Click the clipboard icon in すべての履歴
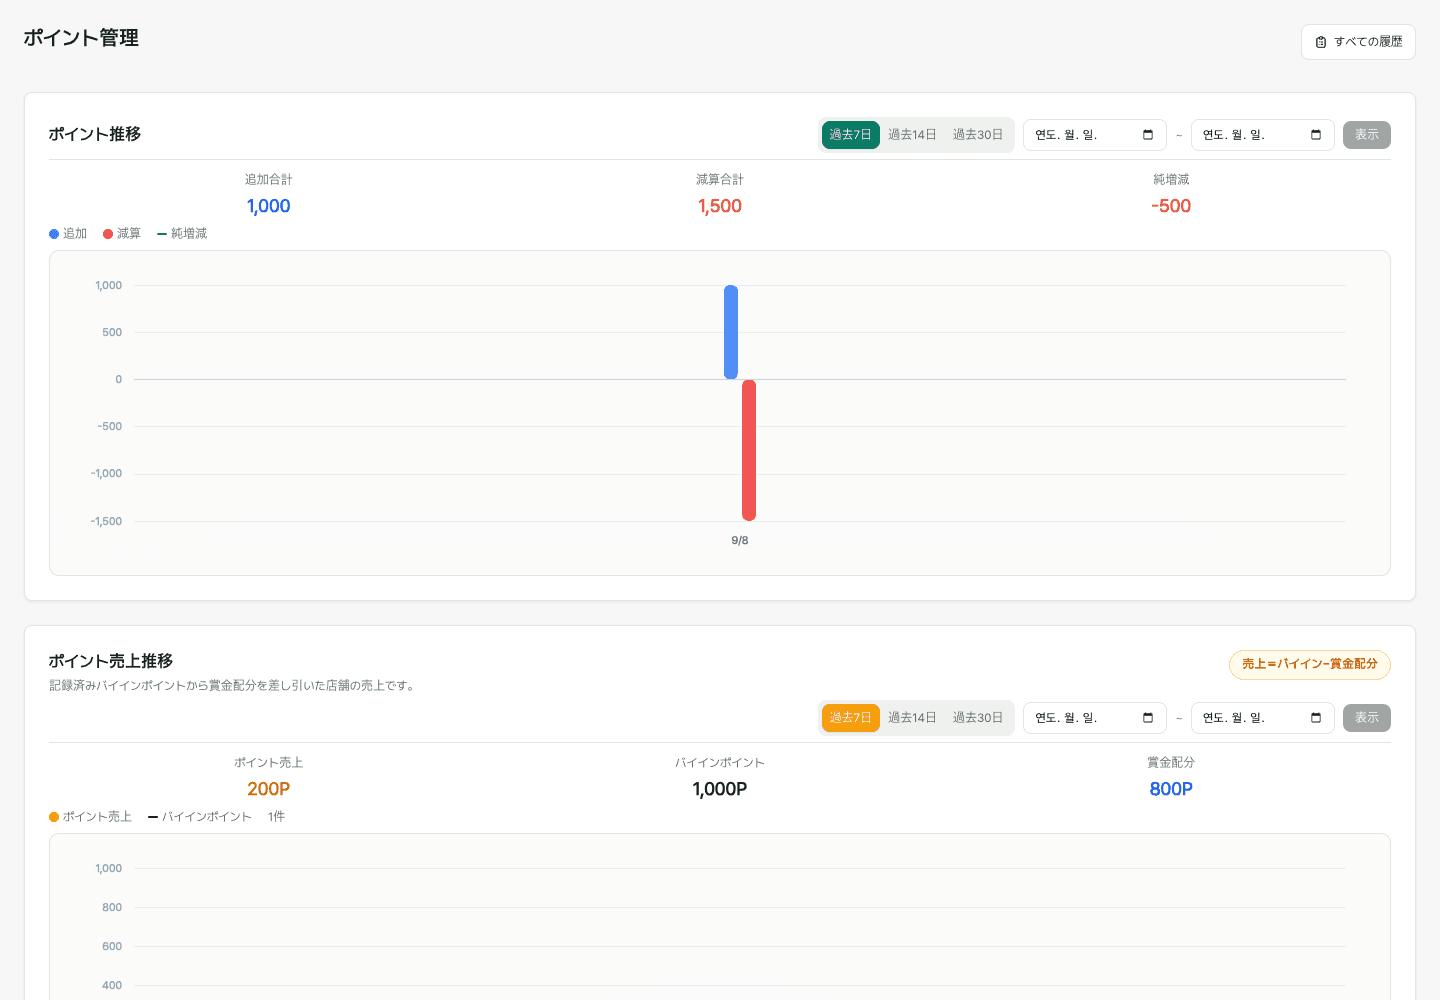 pyautogui.click(x=1321, y=42)
